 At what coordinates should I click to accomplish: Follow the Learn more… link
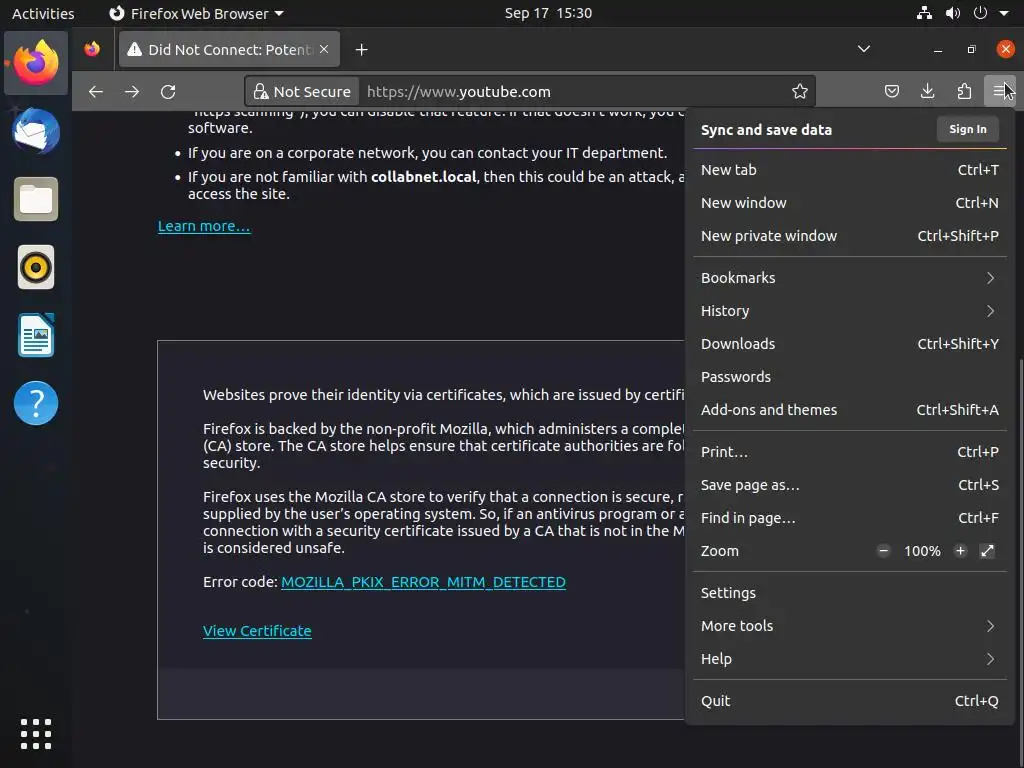[204, 226]
